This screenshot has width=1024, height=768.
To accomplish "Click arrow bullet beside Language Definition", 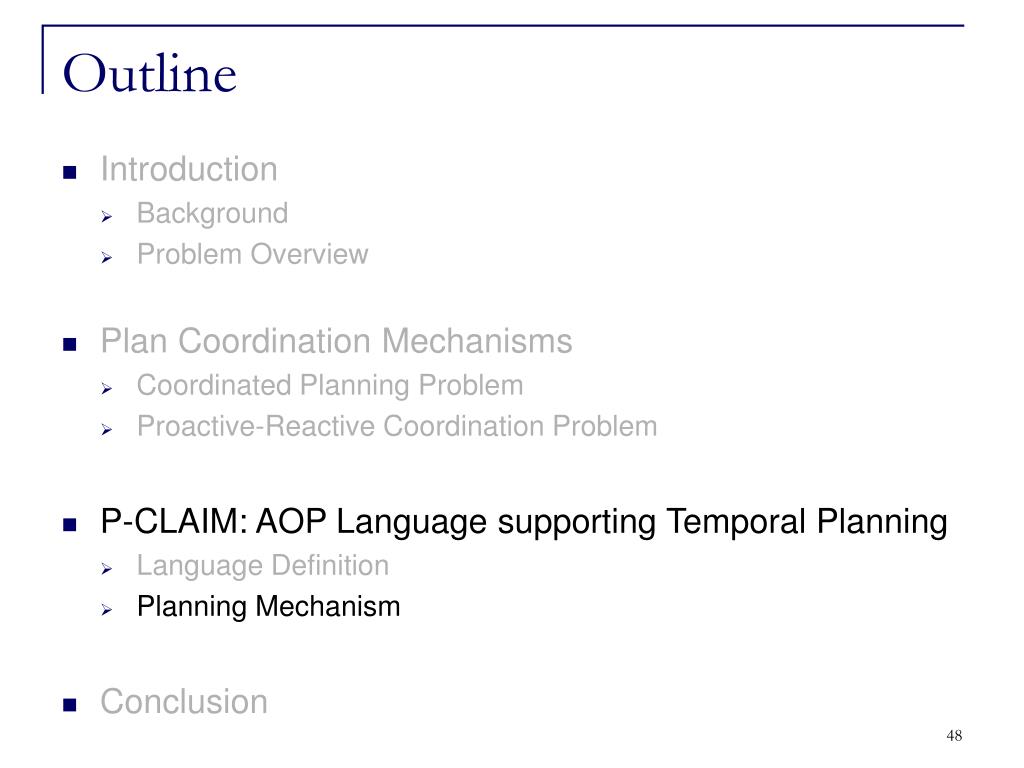I will click(107, 569).
